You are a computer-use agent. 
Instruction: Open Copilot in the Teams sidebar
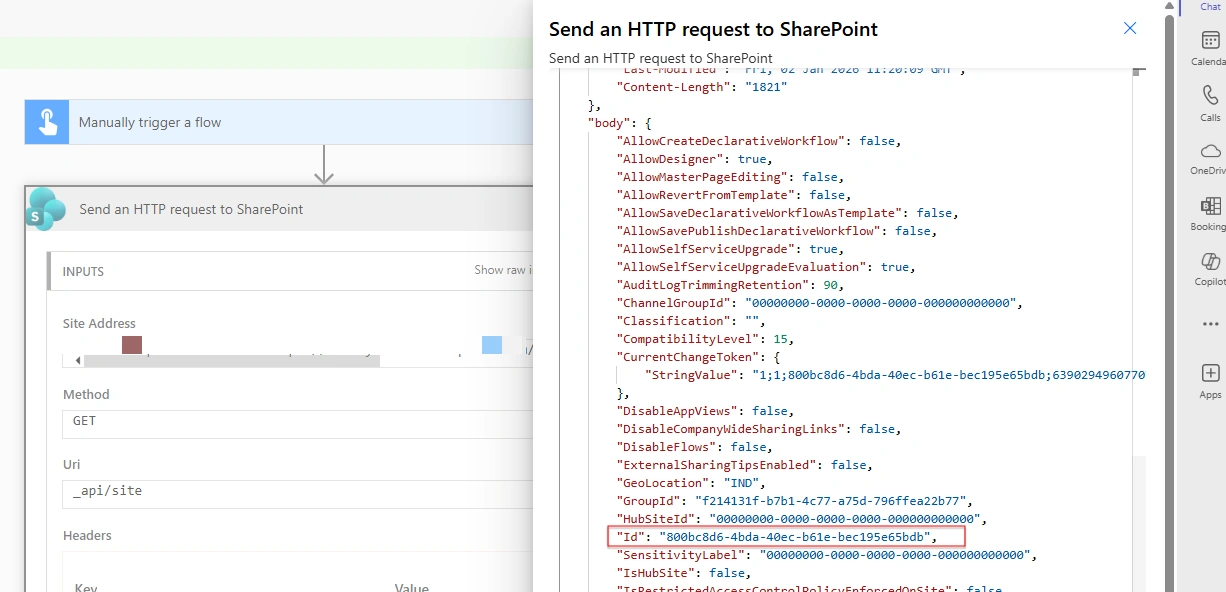(1210, 268)
